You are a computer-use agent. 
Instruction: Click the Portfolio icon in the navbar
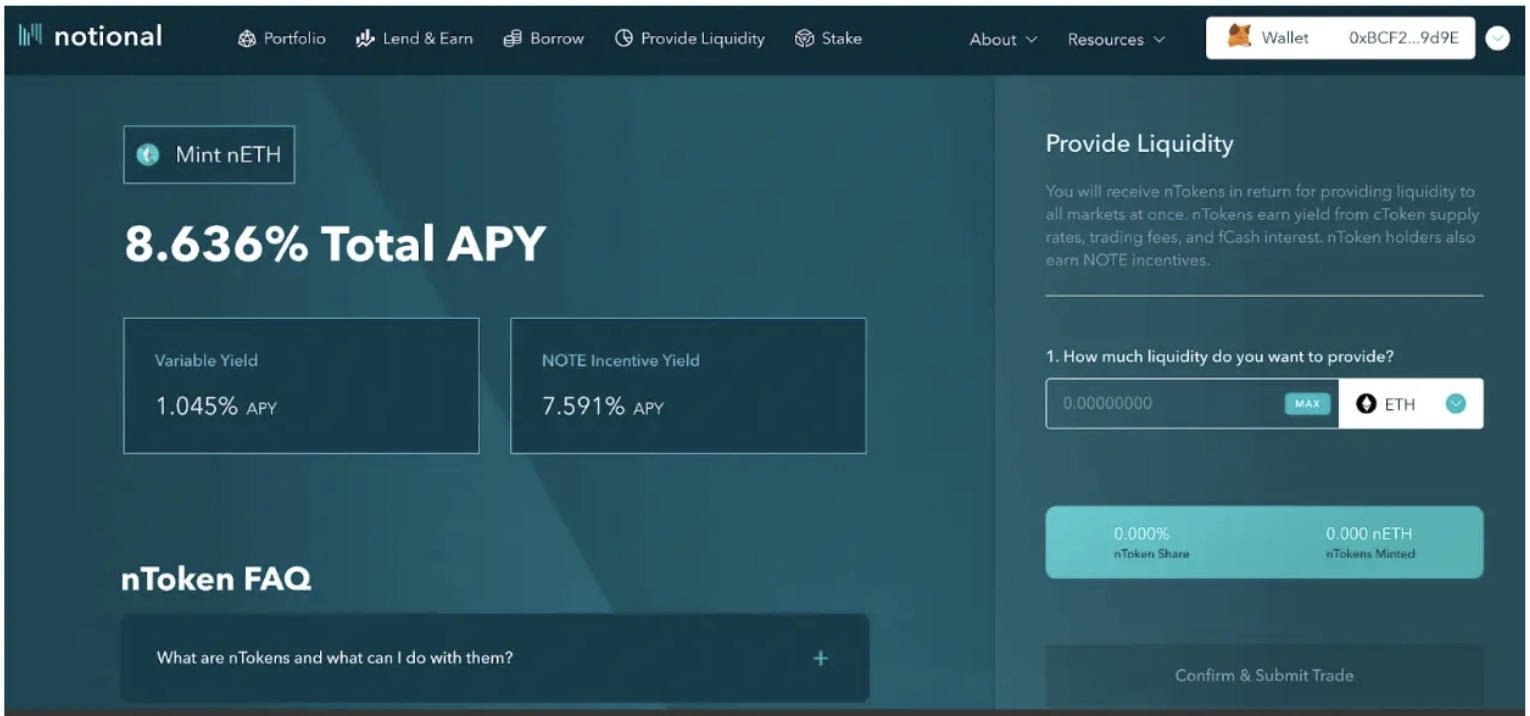pyautogui.click(x=248, y=38)
